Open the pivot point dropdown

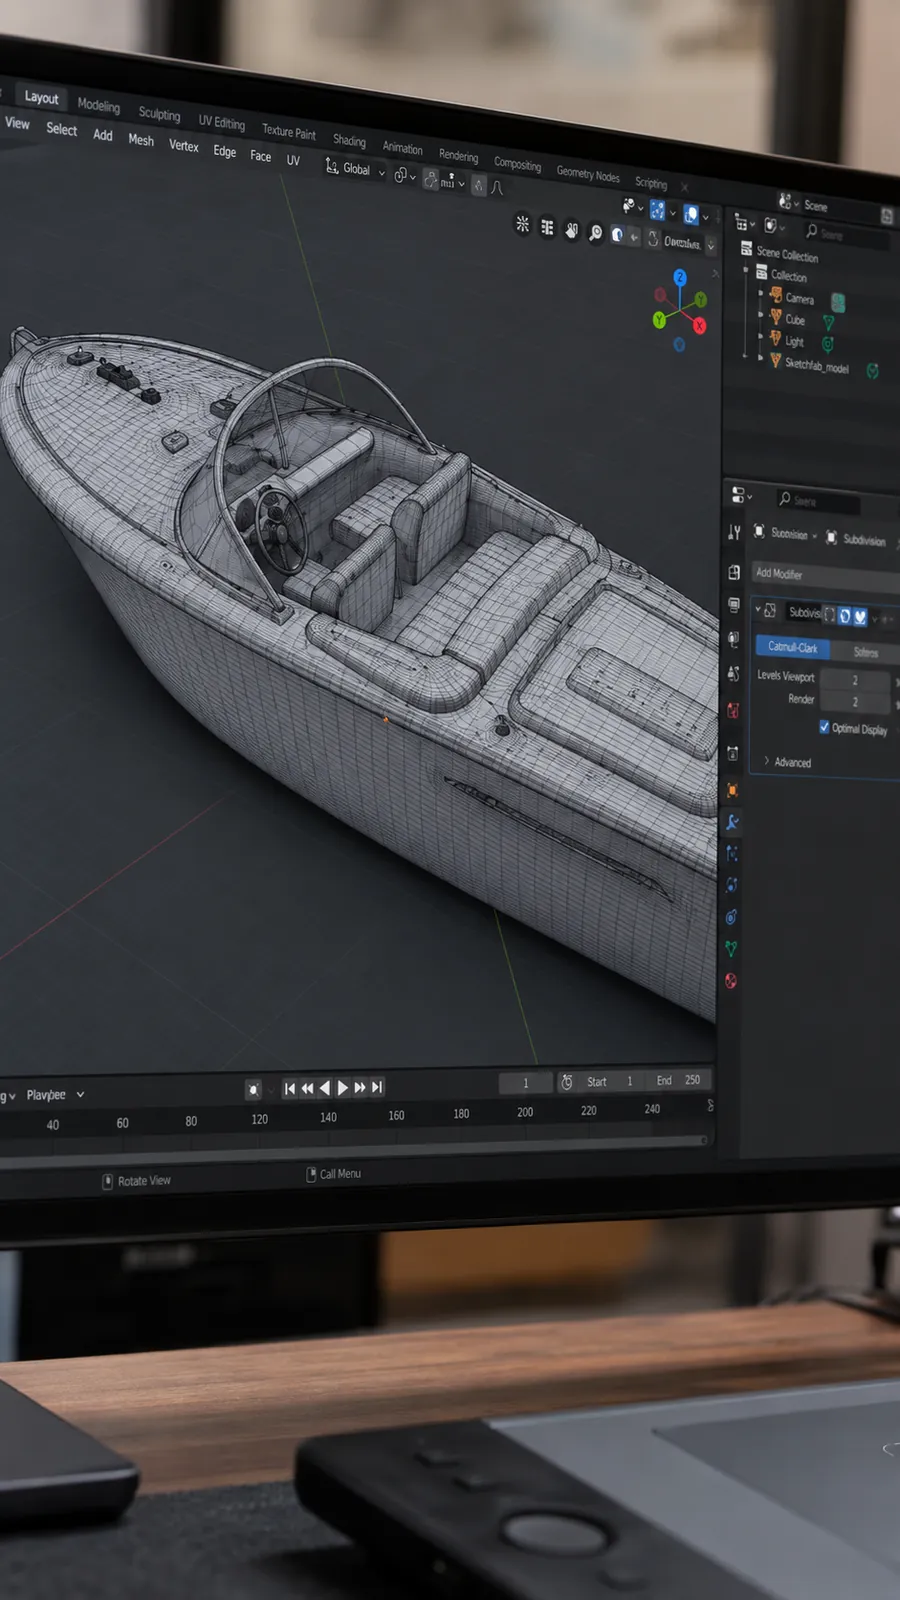tap(404, 176)
